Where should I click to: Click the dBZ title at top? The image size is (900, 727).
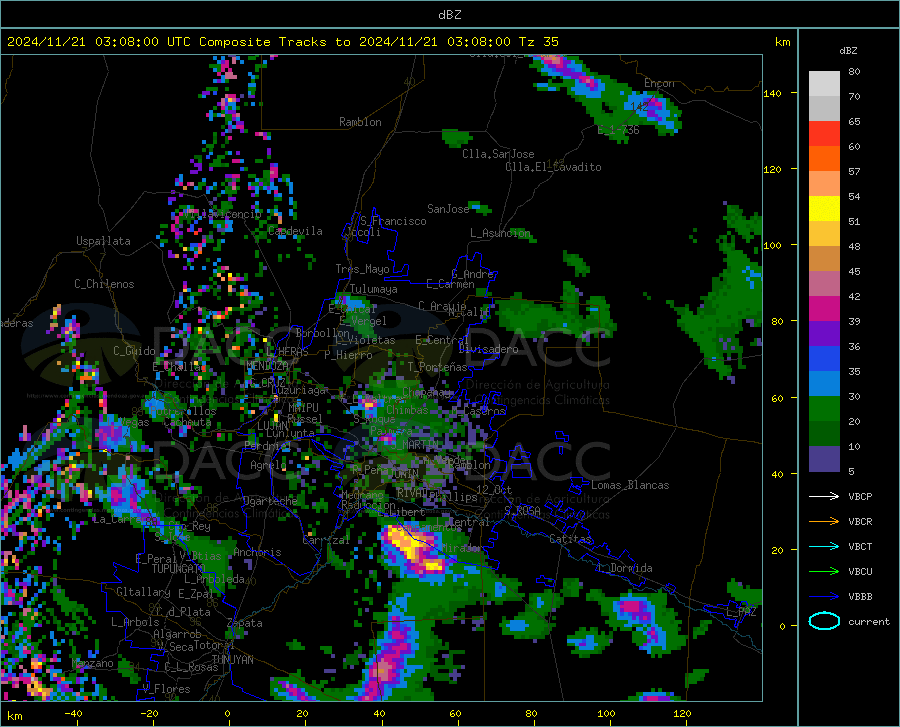(449, 15)
